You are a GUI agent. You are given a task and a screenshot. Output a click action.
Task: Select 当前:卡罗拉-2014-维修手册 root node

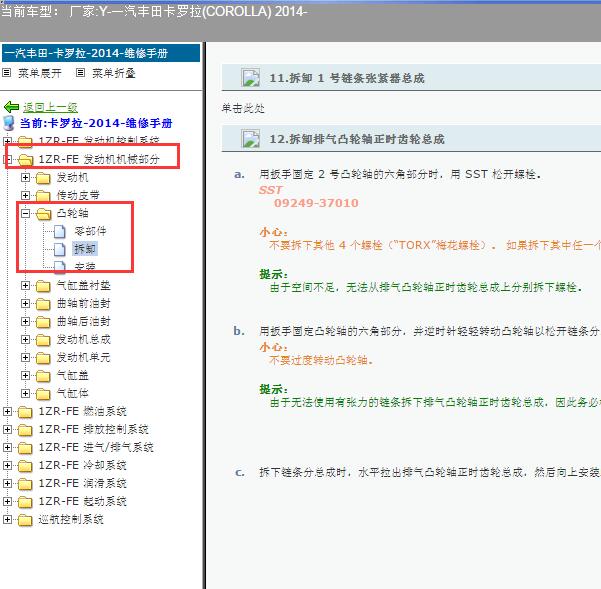[x=96, y=123]
